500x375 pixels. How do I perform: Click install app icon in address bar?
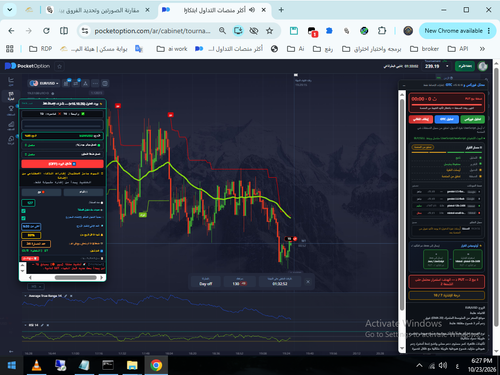[238, 31]
